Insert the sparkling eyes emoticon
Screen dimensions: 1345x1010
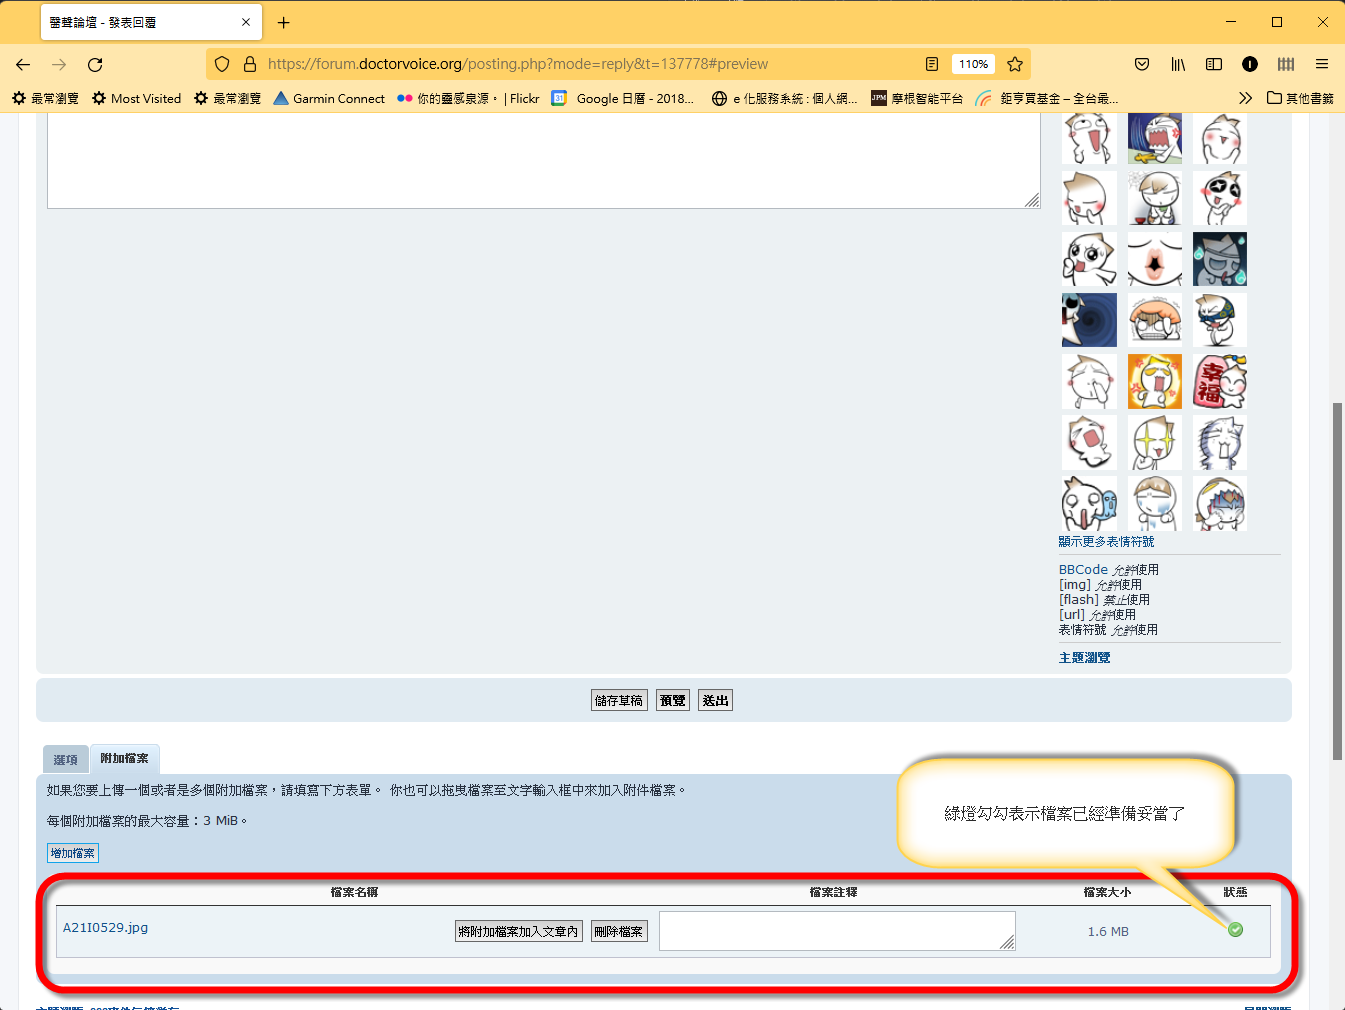coord(1155,442)
